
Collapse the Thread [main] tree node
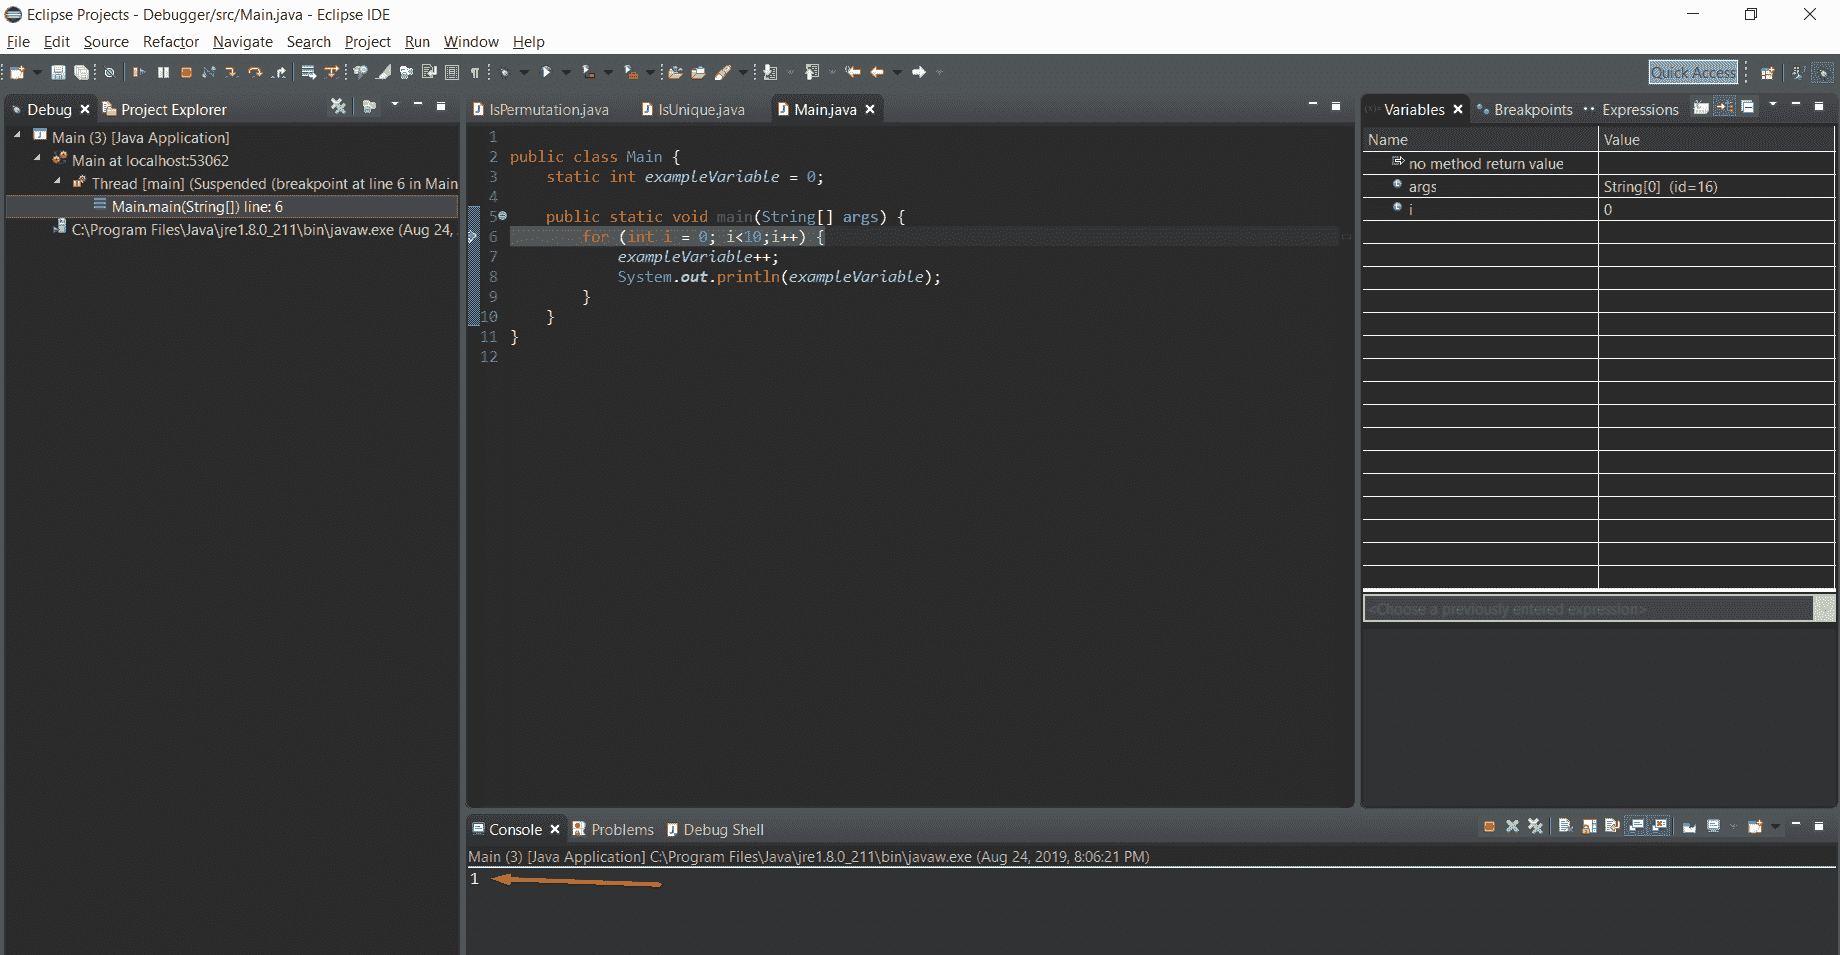click(58, 182)
